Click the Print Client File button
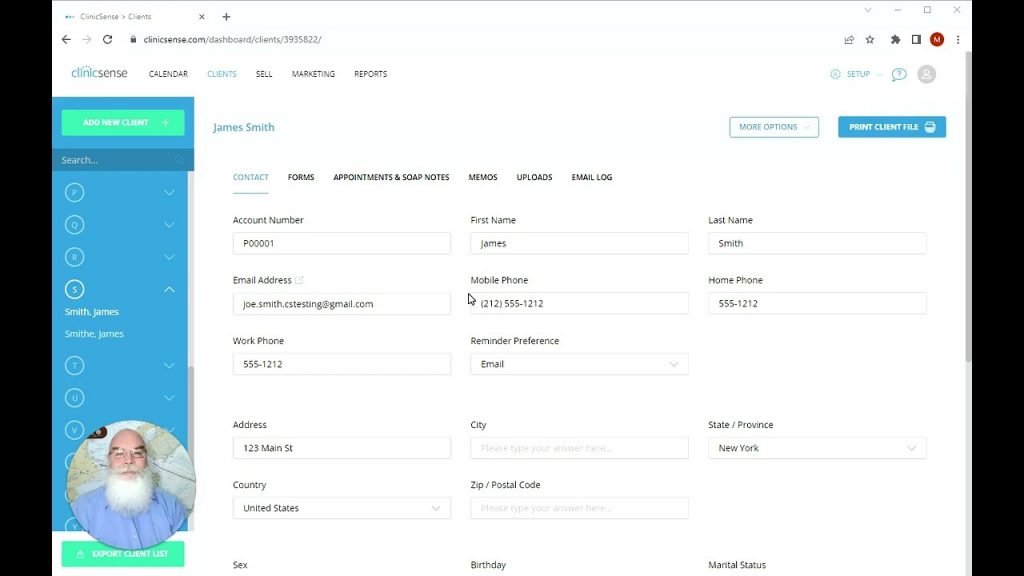 tap(891, 127)
